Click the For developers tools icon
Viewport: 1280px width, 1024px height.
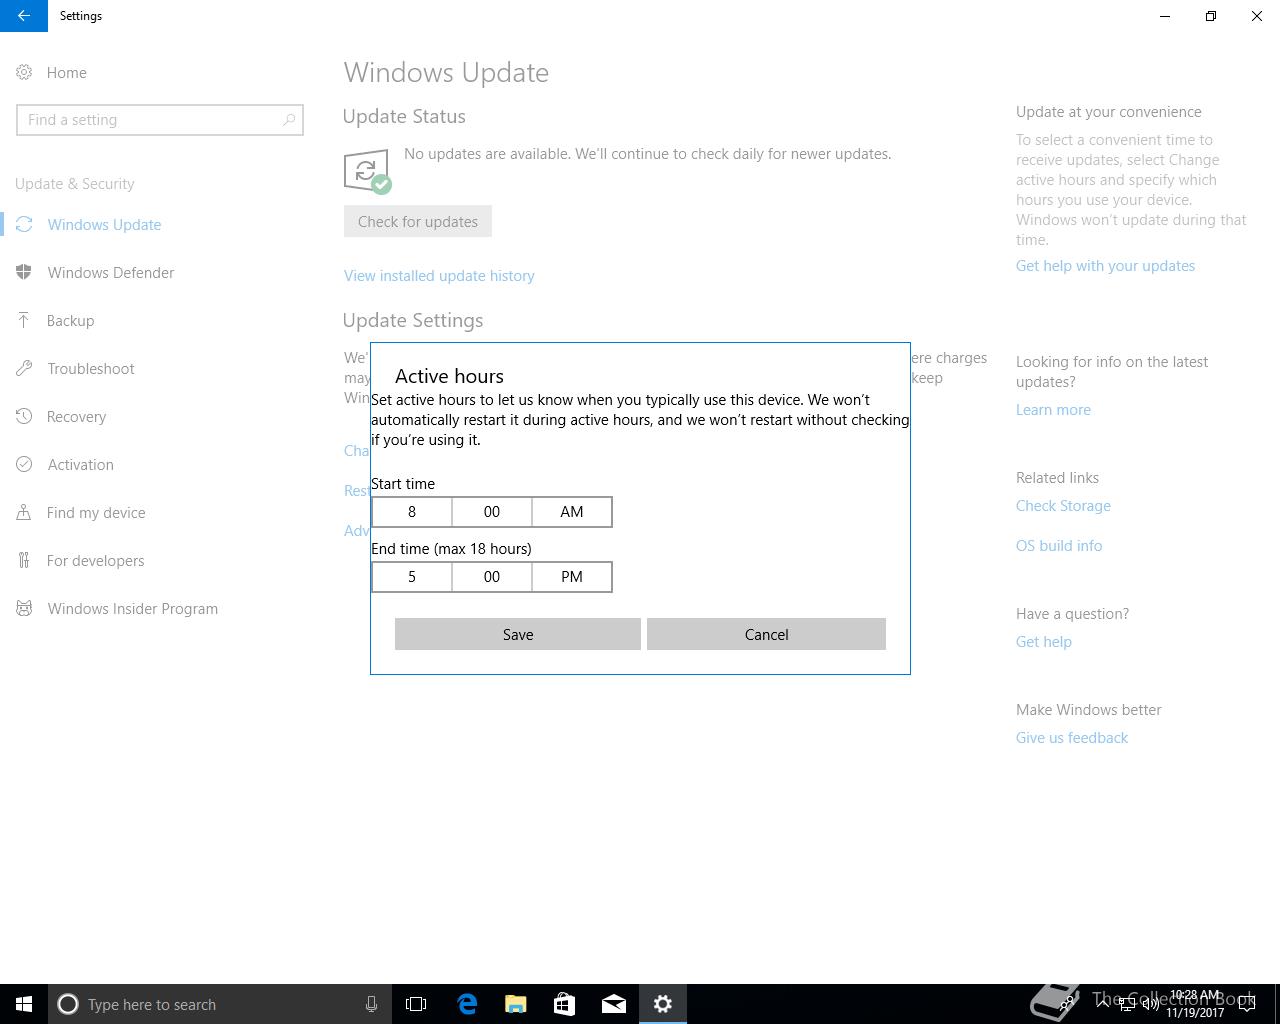(x=24, y=560)
